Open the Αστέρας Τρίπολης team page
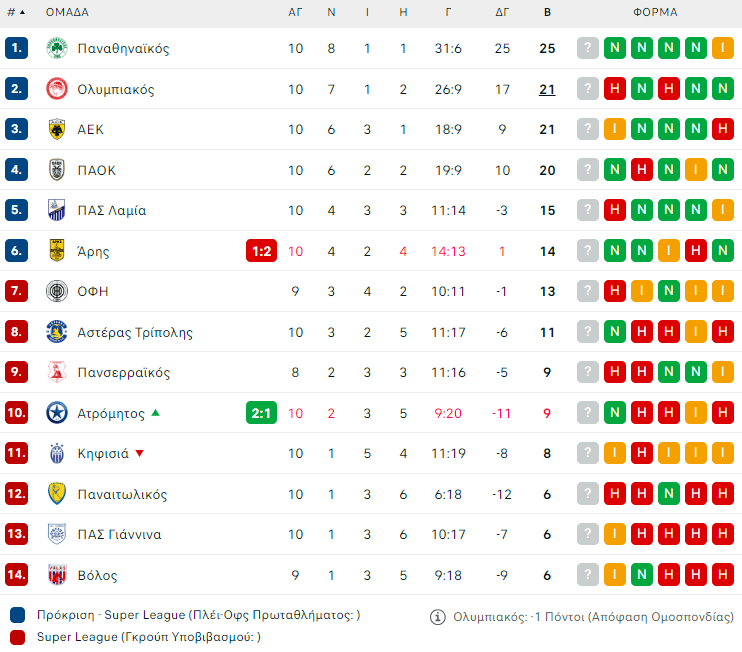The width and height of the screenshot is (742, 652). click(135, 332)
